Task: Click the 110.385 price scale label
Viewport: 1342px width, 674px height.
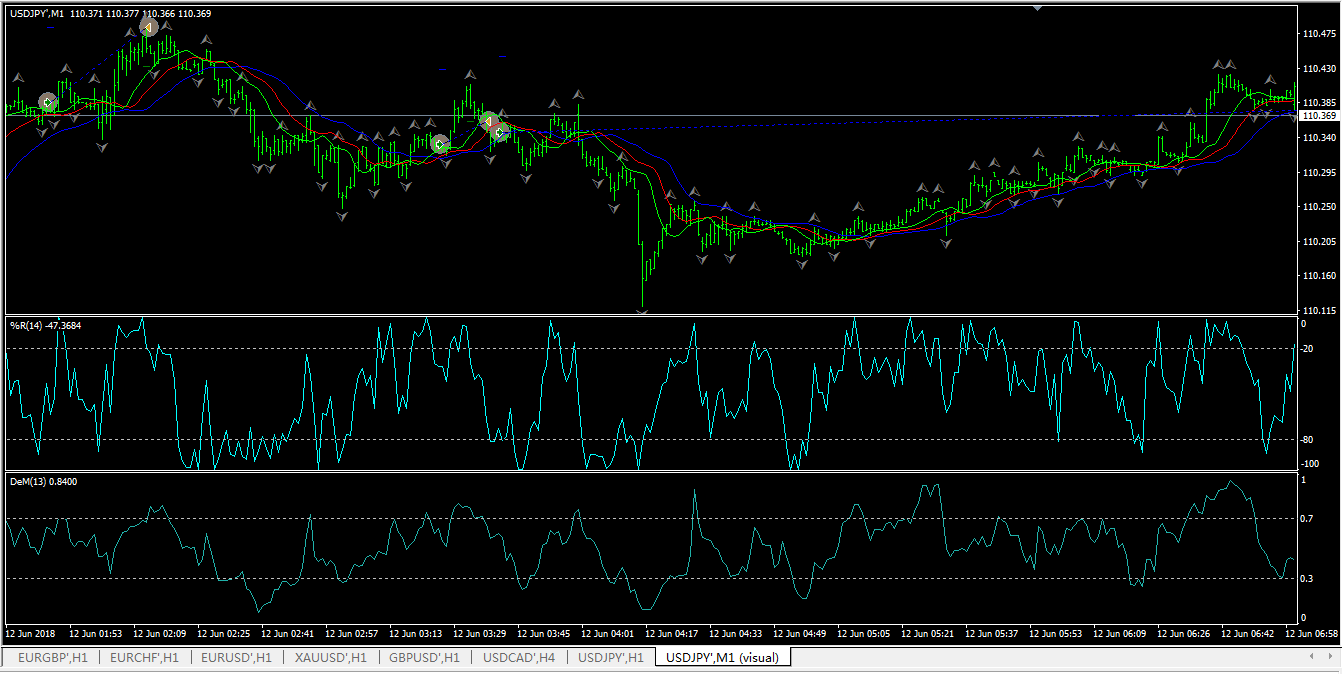Action: pos(1319,103)
